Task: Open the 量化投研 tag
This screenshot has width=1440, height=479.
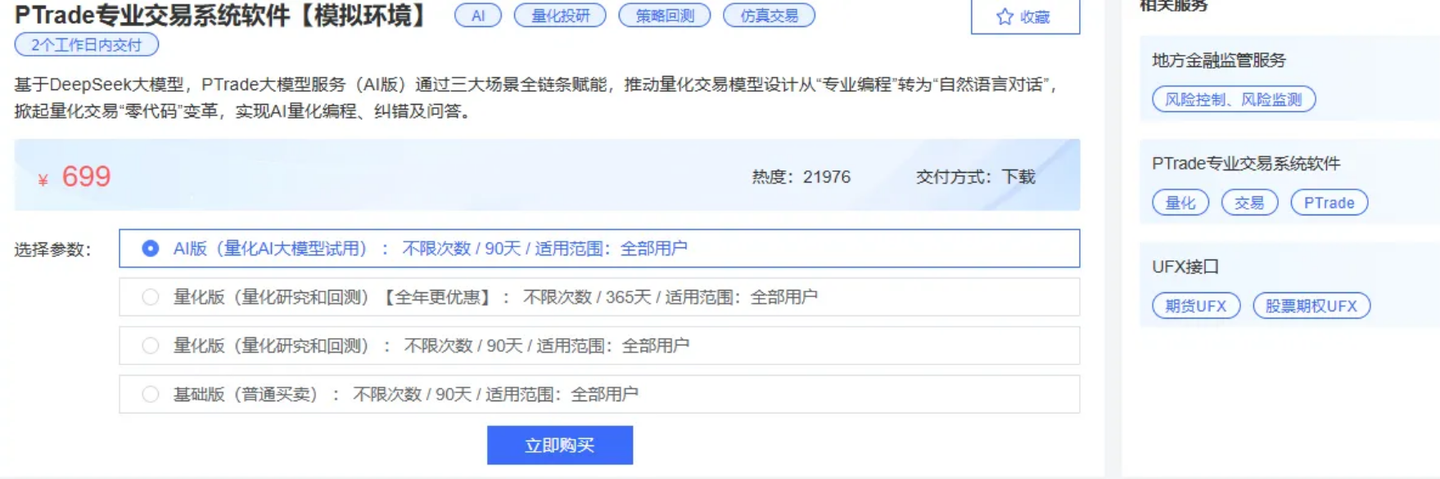Action: click(x=560, y=16)
